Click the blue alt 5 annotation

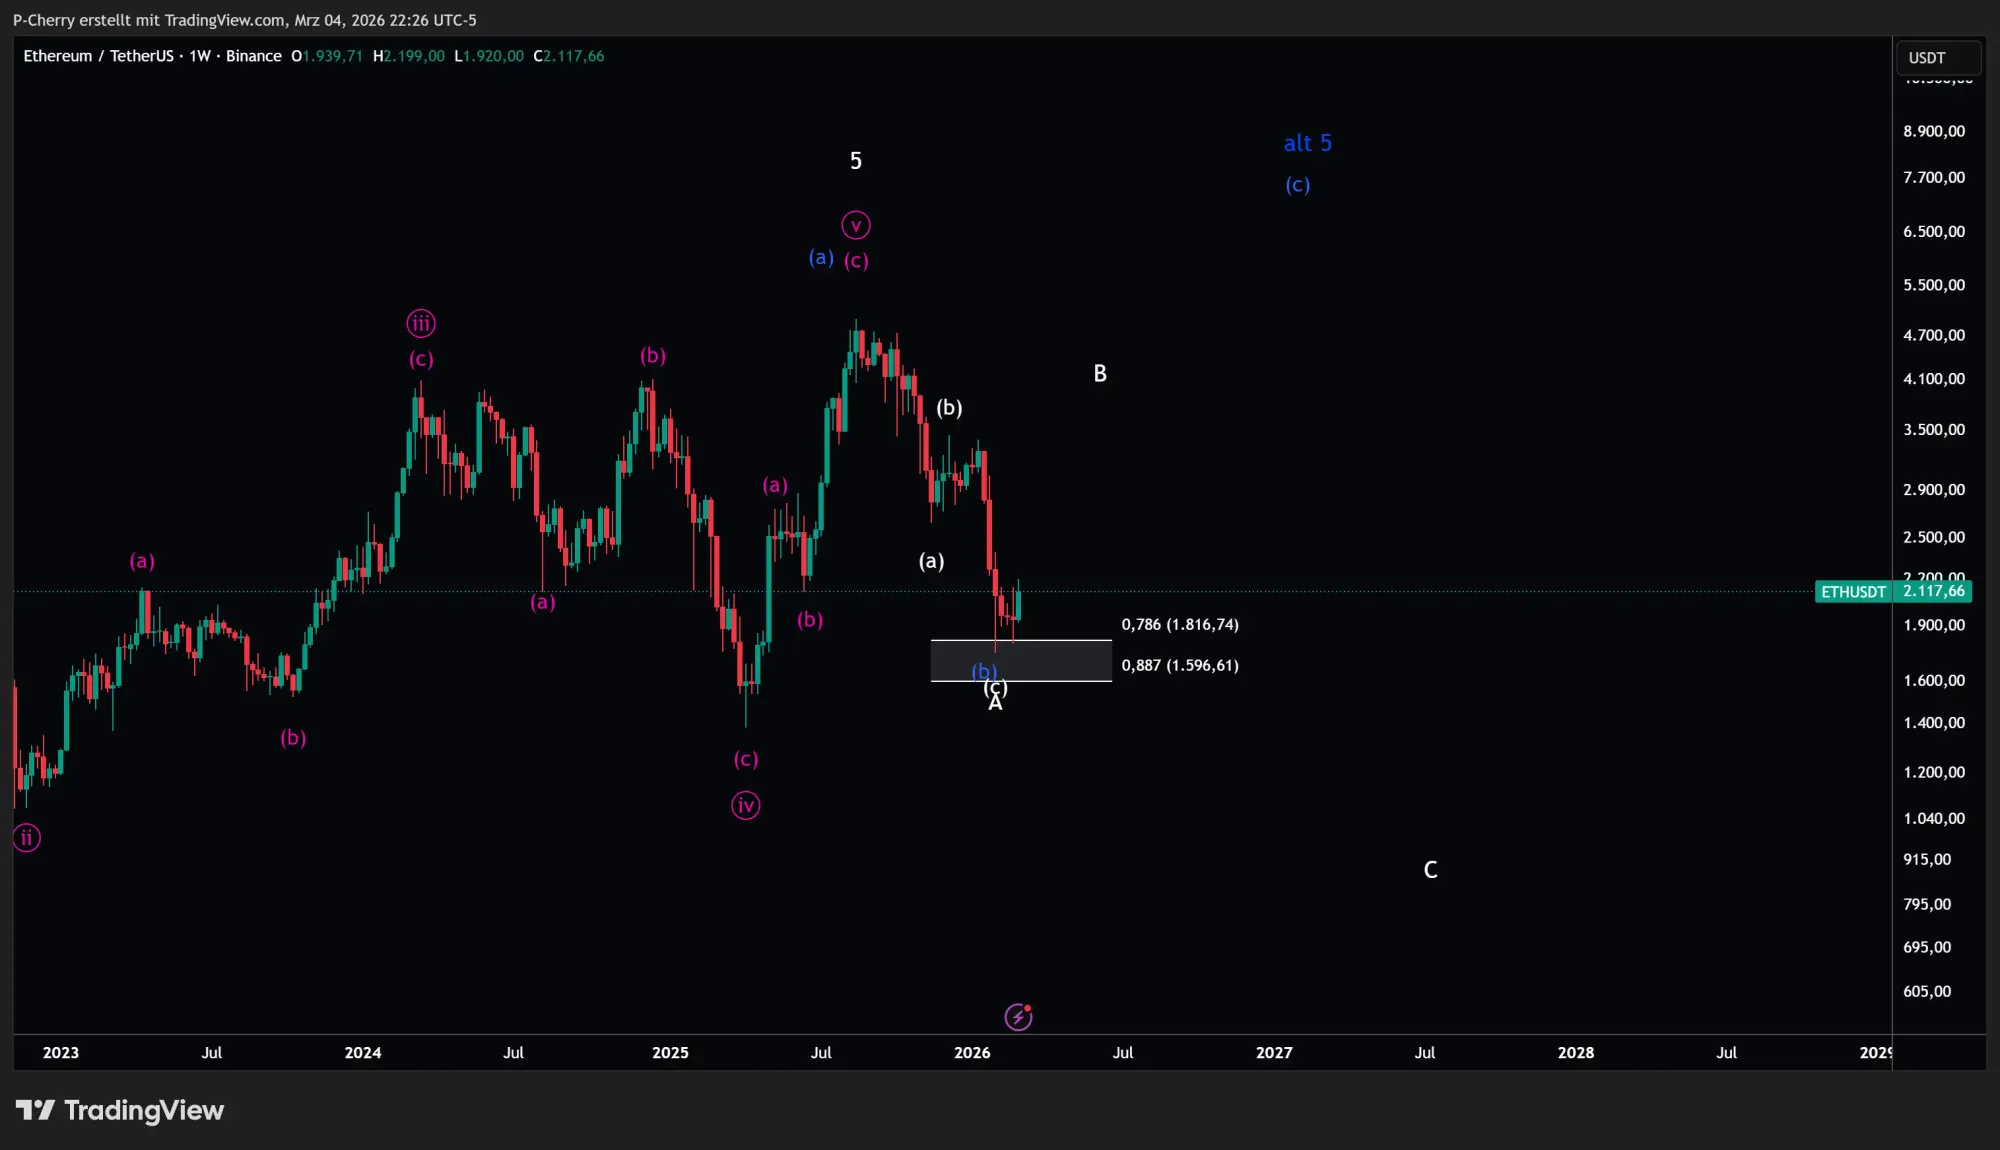tap(1308, 143)
